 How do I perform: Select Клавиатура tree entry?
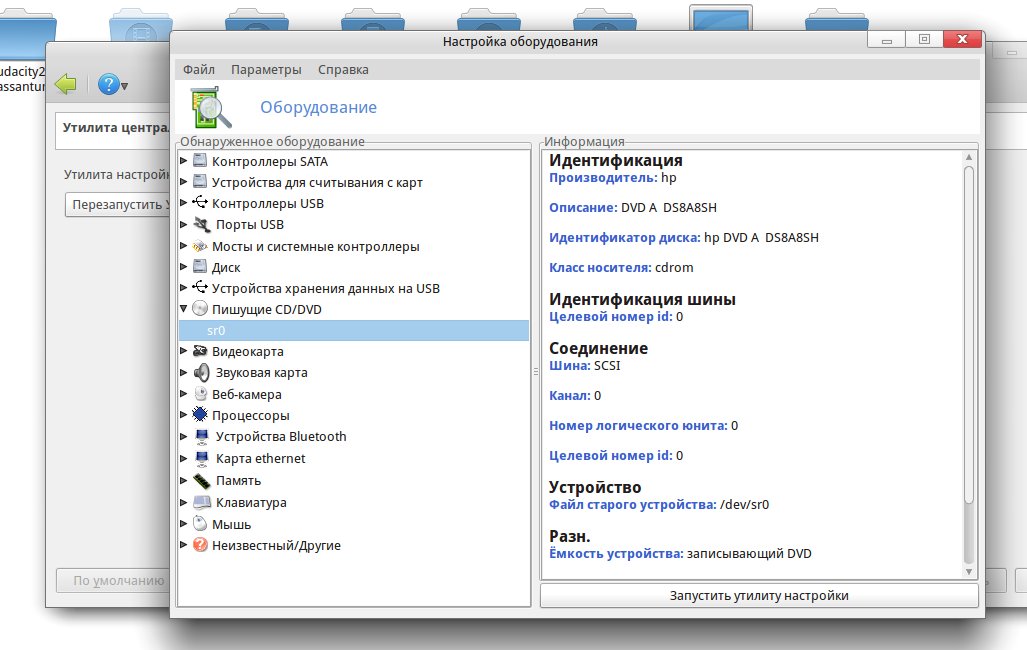251,503
